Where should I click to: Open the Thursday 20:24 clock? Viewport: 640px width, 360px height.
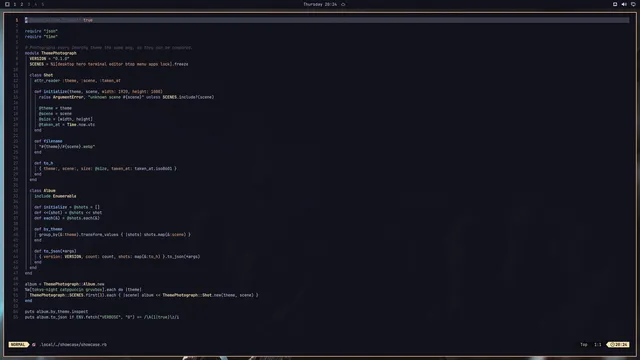(x=320, y=4)
